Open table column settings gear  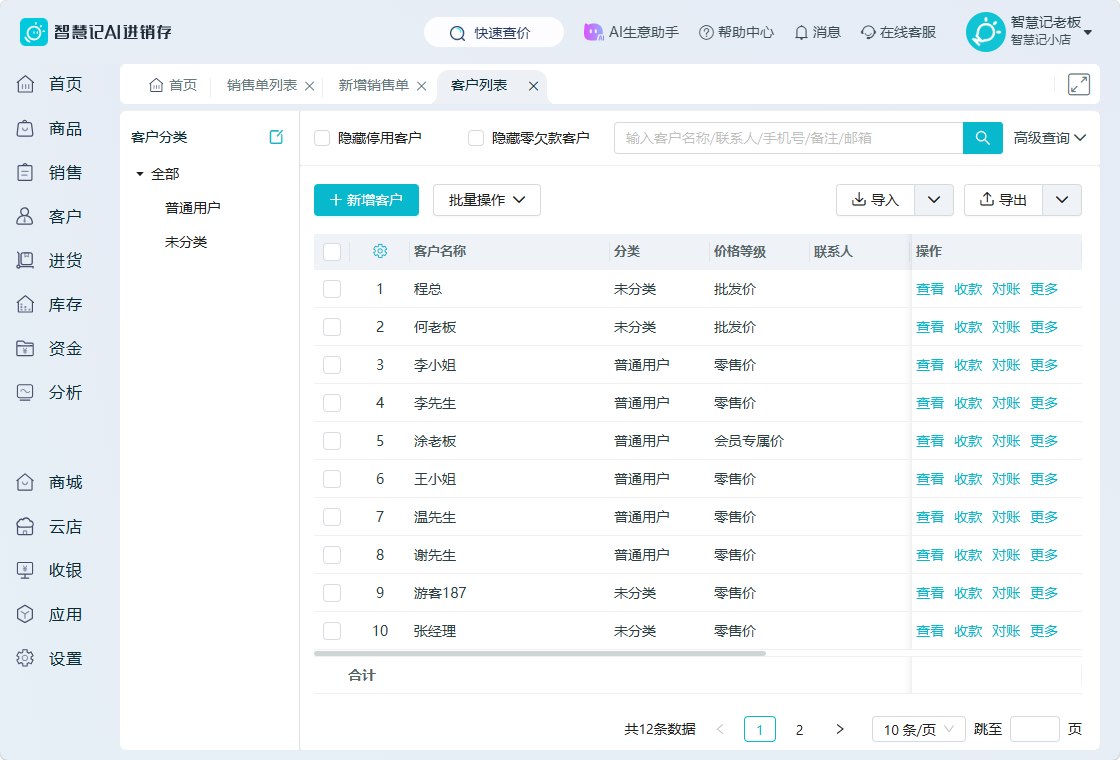[x=380, y=251]
